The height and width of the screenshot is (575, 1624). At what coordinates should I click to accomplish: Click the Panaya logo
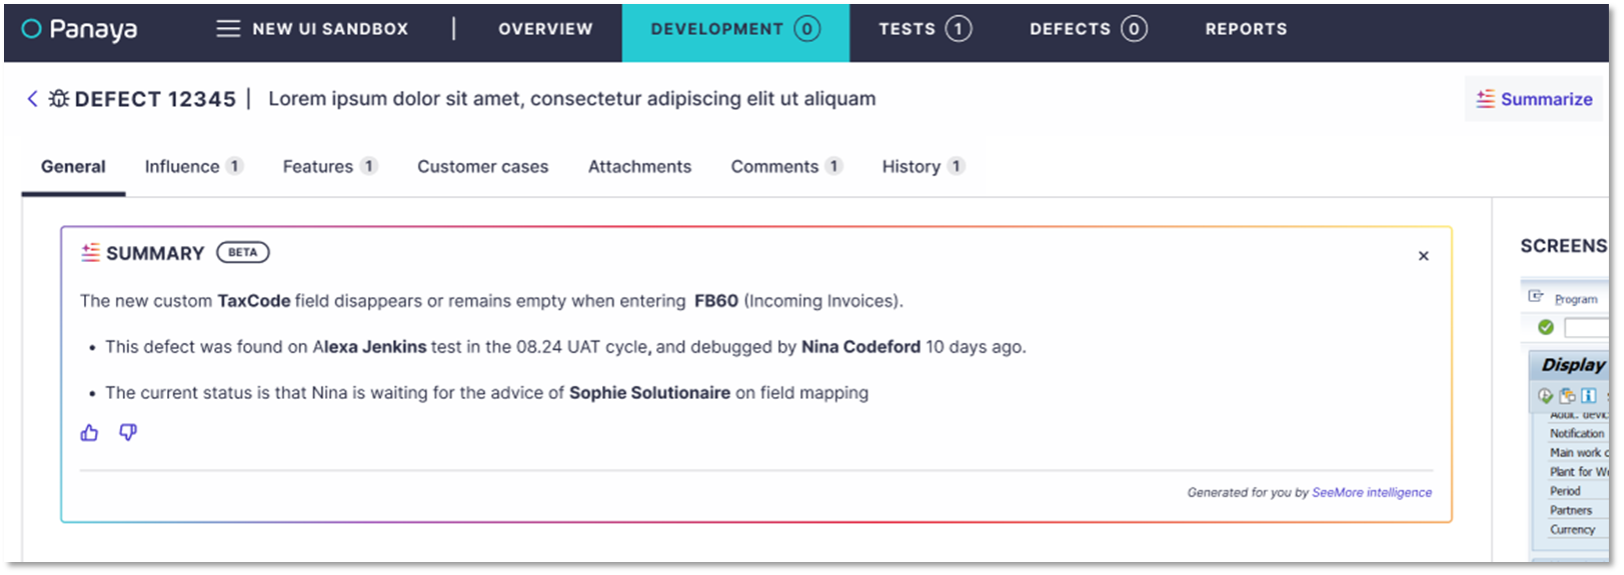[79, 29]
